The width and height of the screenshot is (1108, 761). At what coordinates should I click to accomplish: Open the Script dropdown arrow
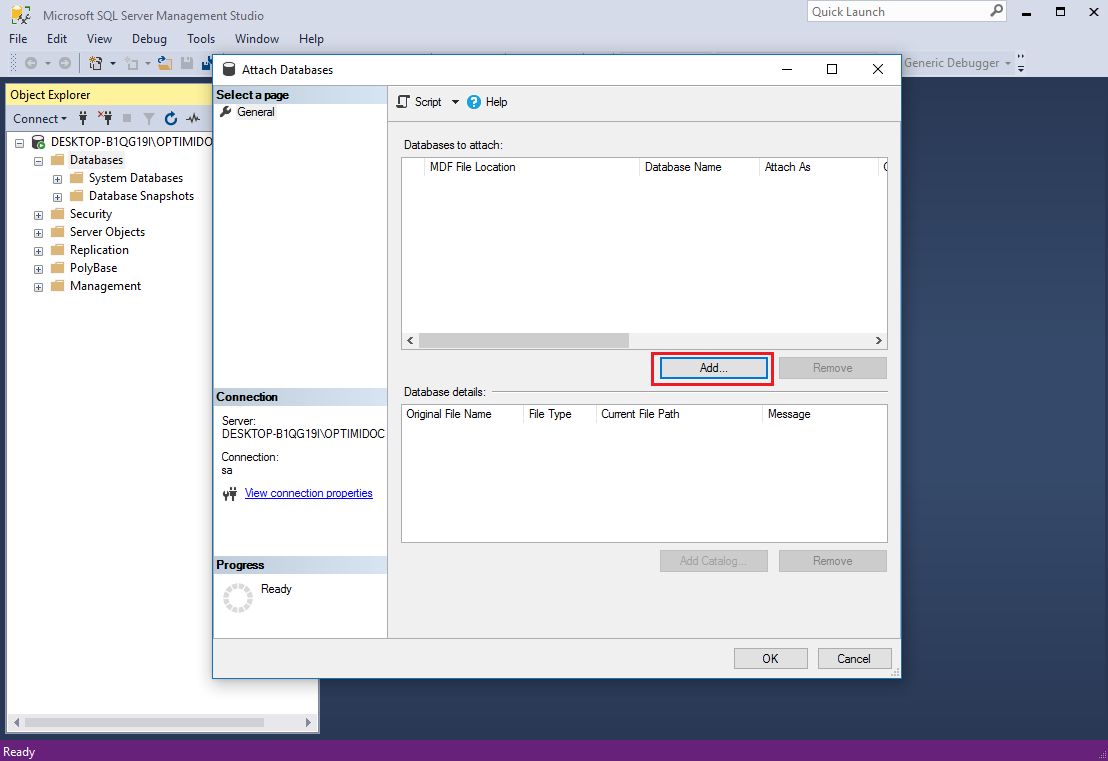[x=455, y=102]
